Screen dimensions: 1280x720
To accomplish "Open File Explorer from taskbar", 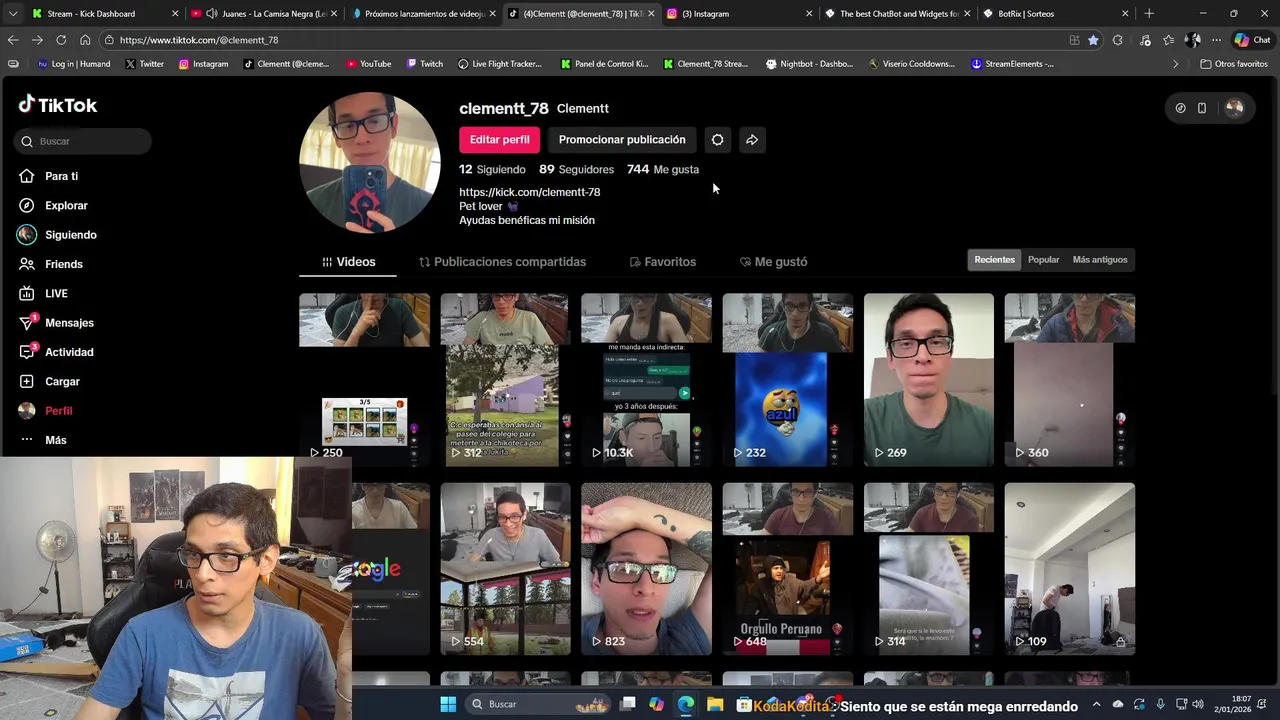I will click(715, 704).
